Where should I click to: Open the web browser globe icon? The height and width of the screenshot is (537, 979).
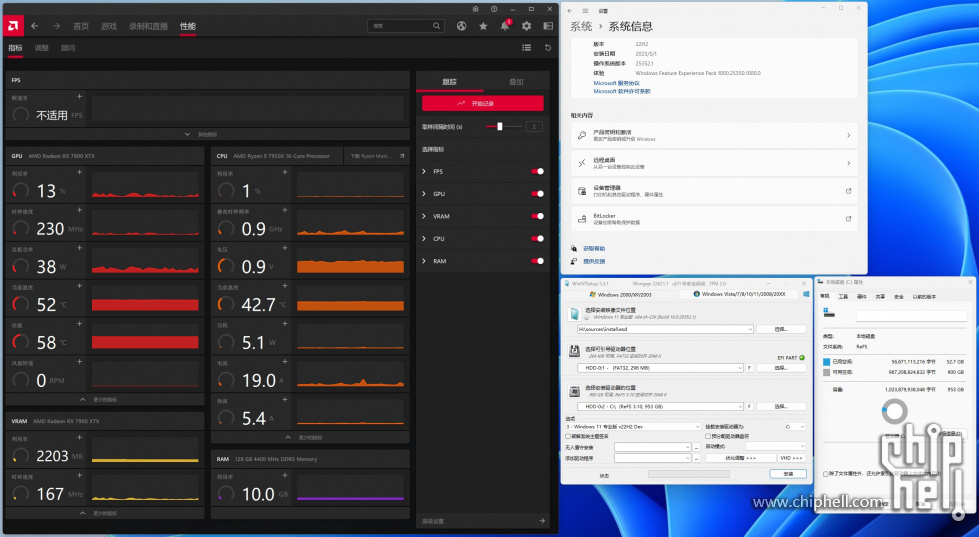[x=461, y=26]
